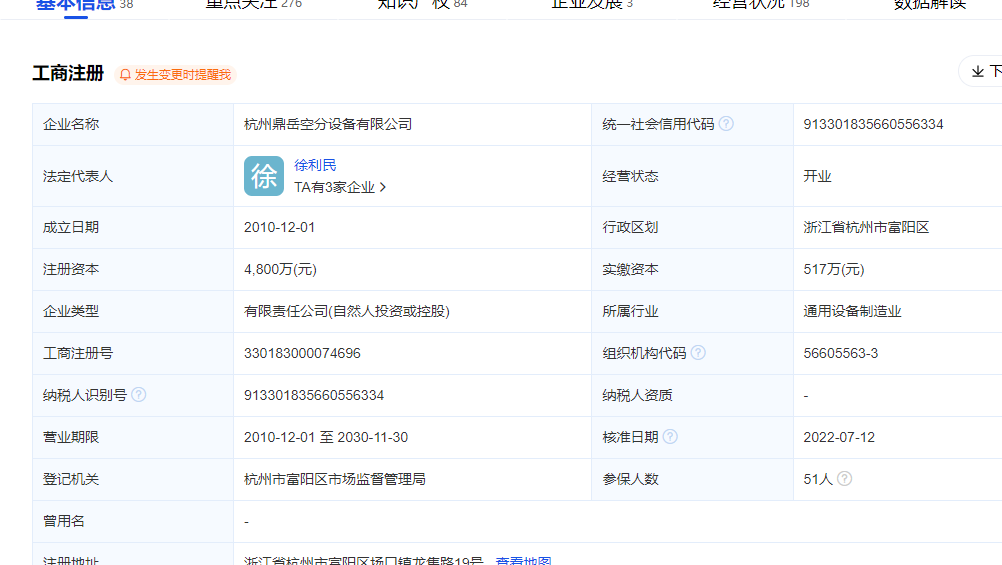Select registration number 330183000074696
This screenshot has width=1002, height=565.
[302, 353]
